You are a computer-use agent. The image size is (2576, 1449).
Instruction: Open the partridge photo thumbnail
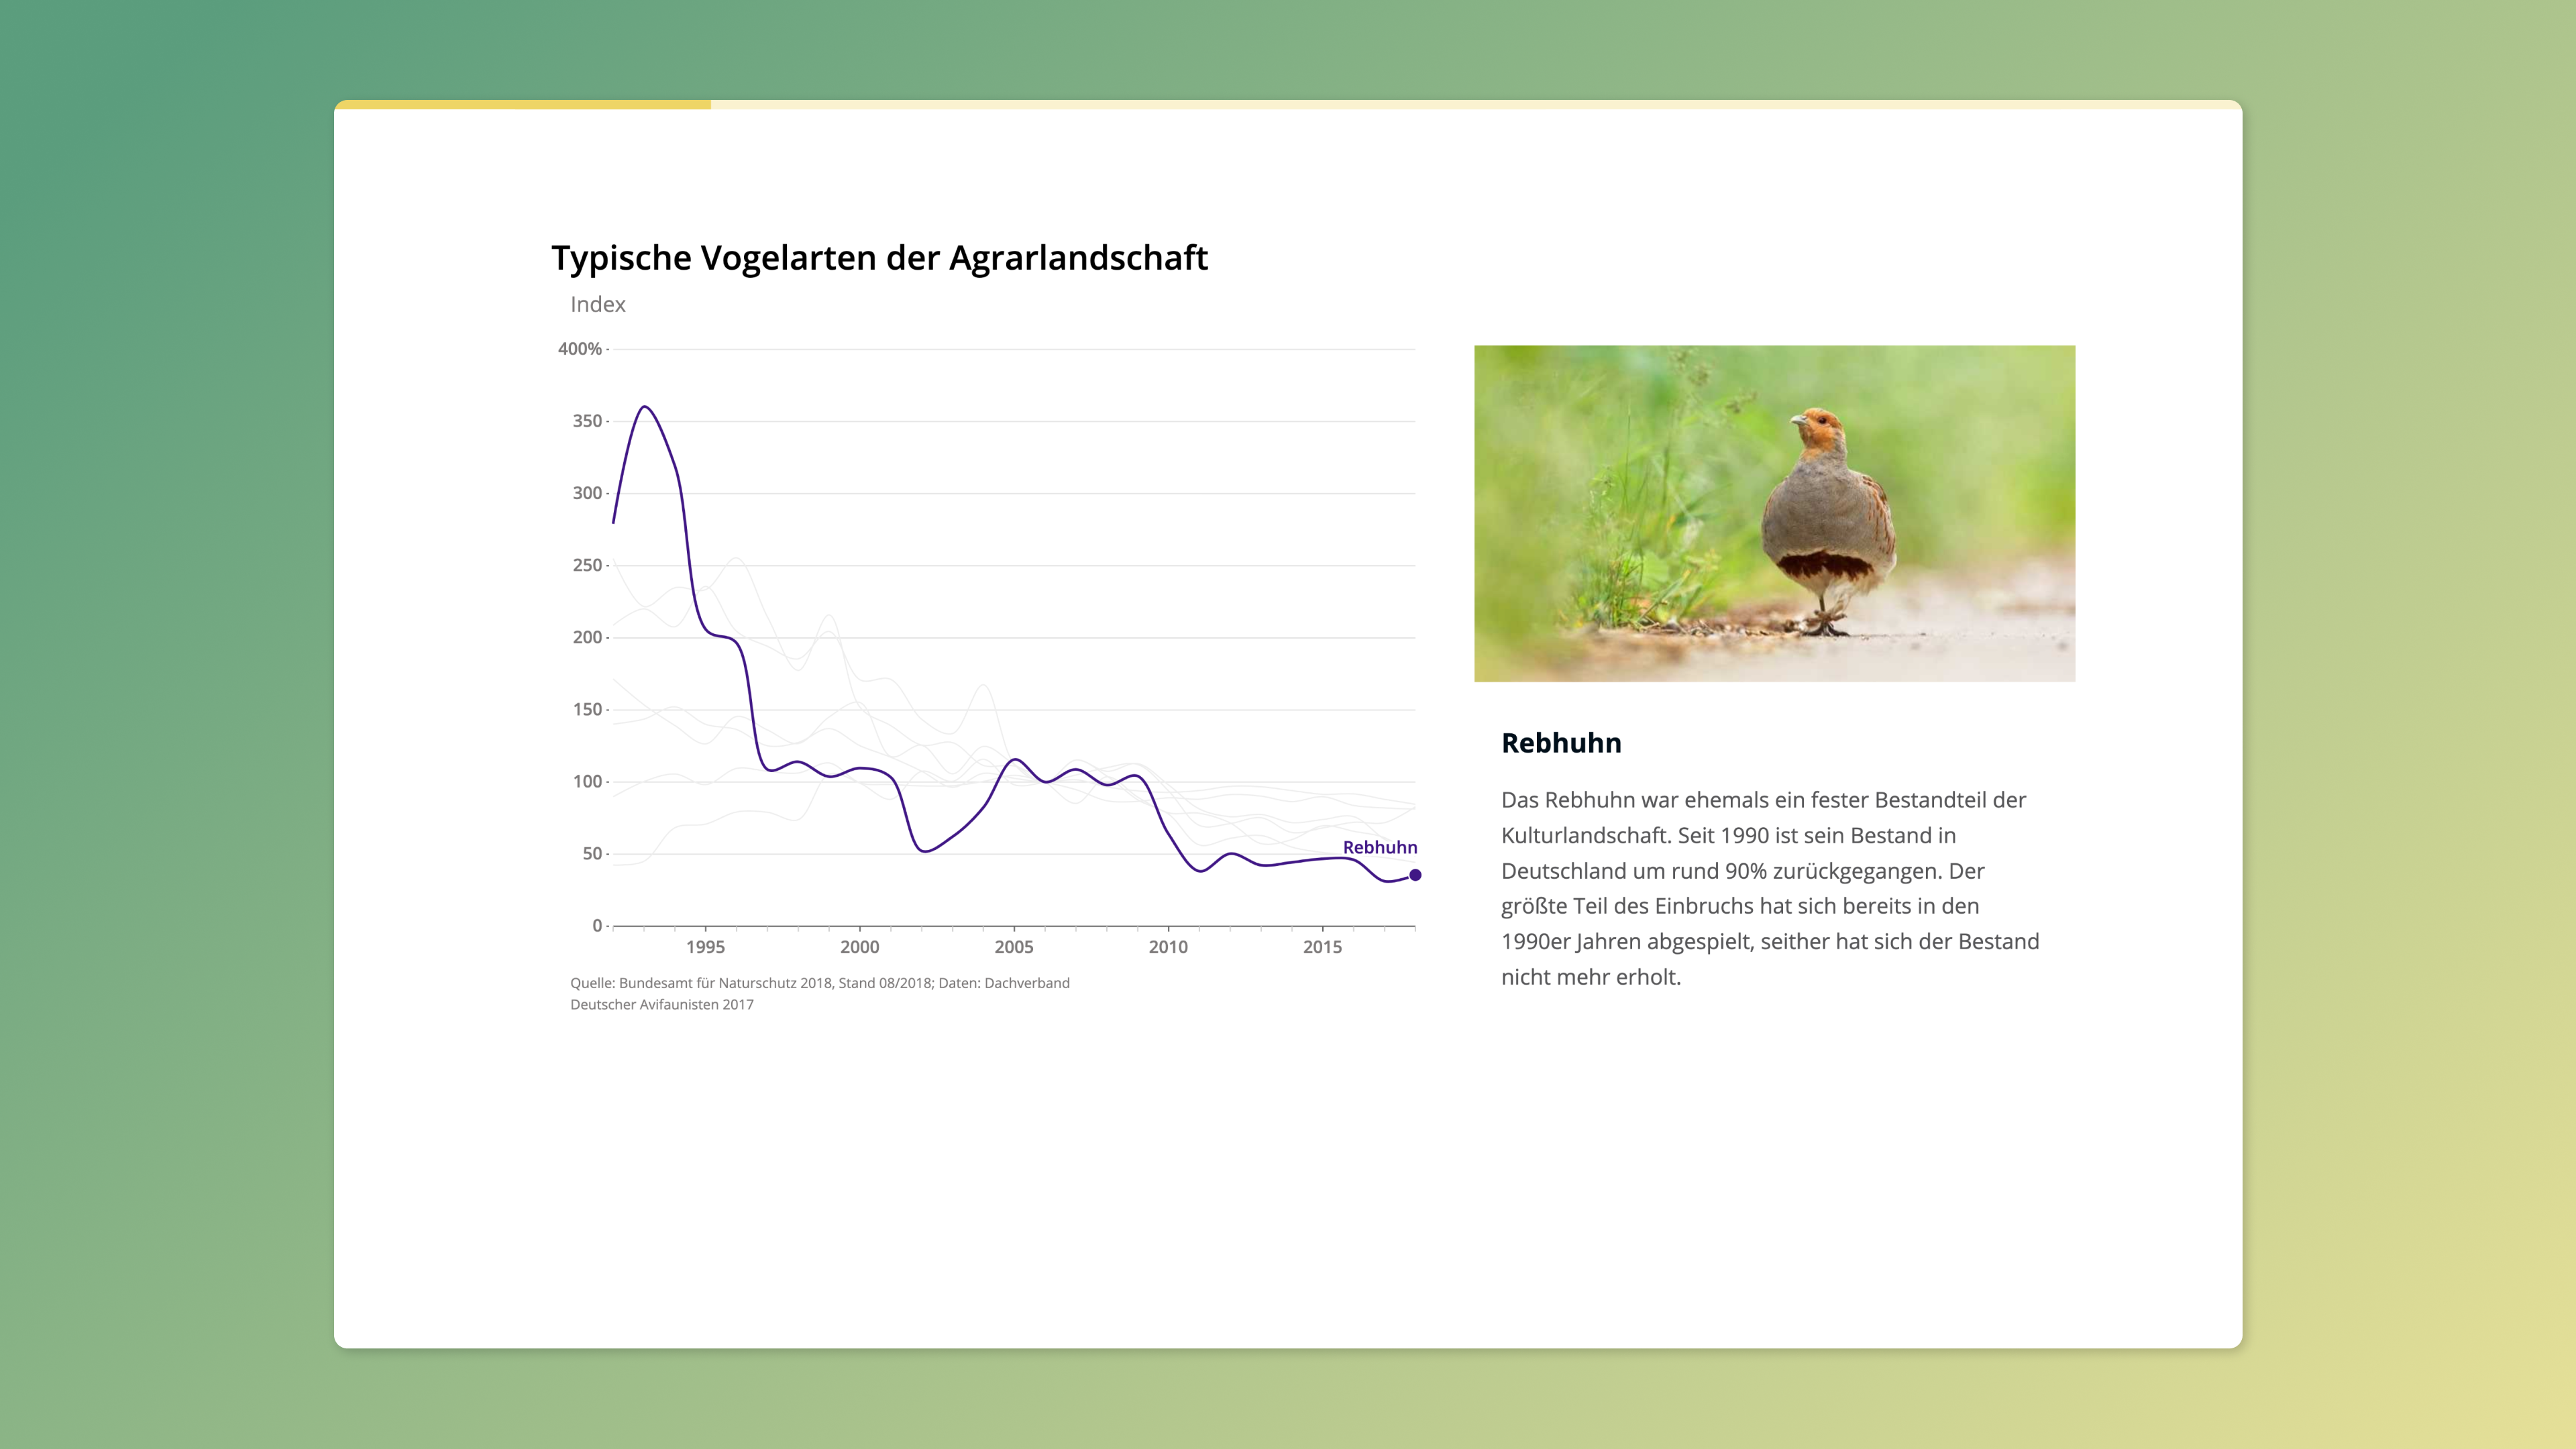pos(1774,513)
